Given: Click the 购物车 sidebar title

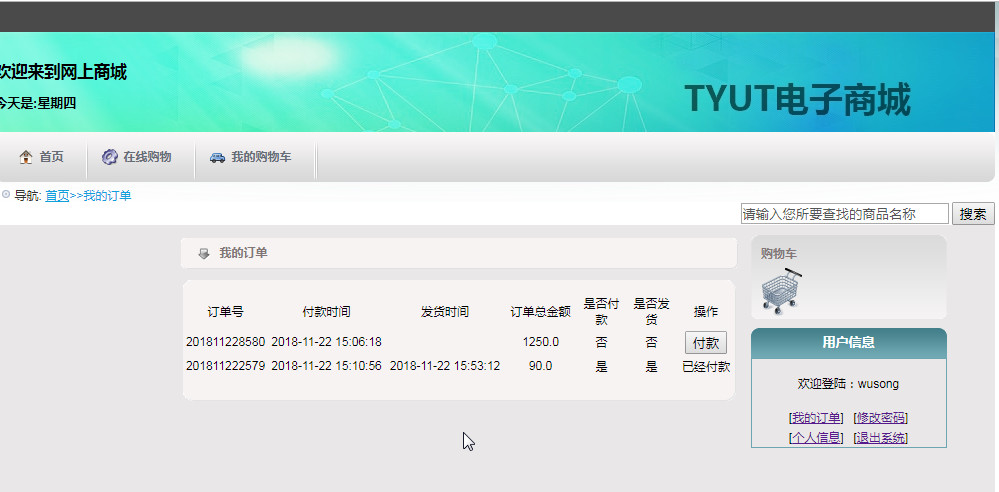Looking at the screenshot, I should point(779,254).
